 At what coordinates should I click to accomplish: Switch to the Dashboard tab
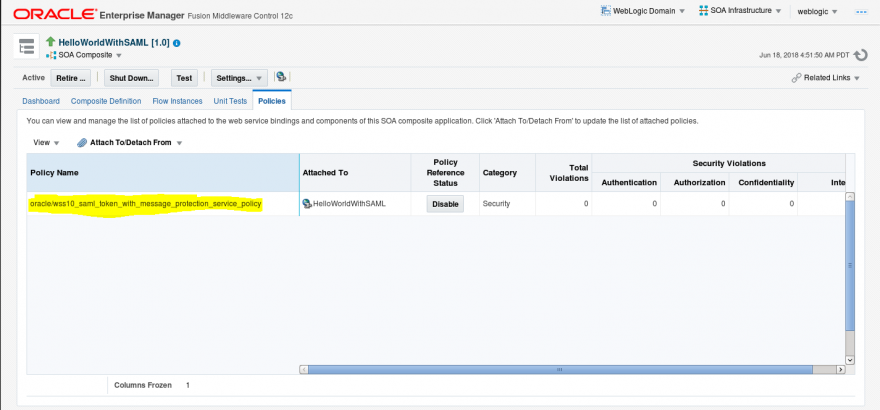click(41, 102)
